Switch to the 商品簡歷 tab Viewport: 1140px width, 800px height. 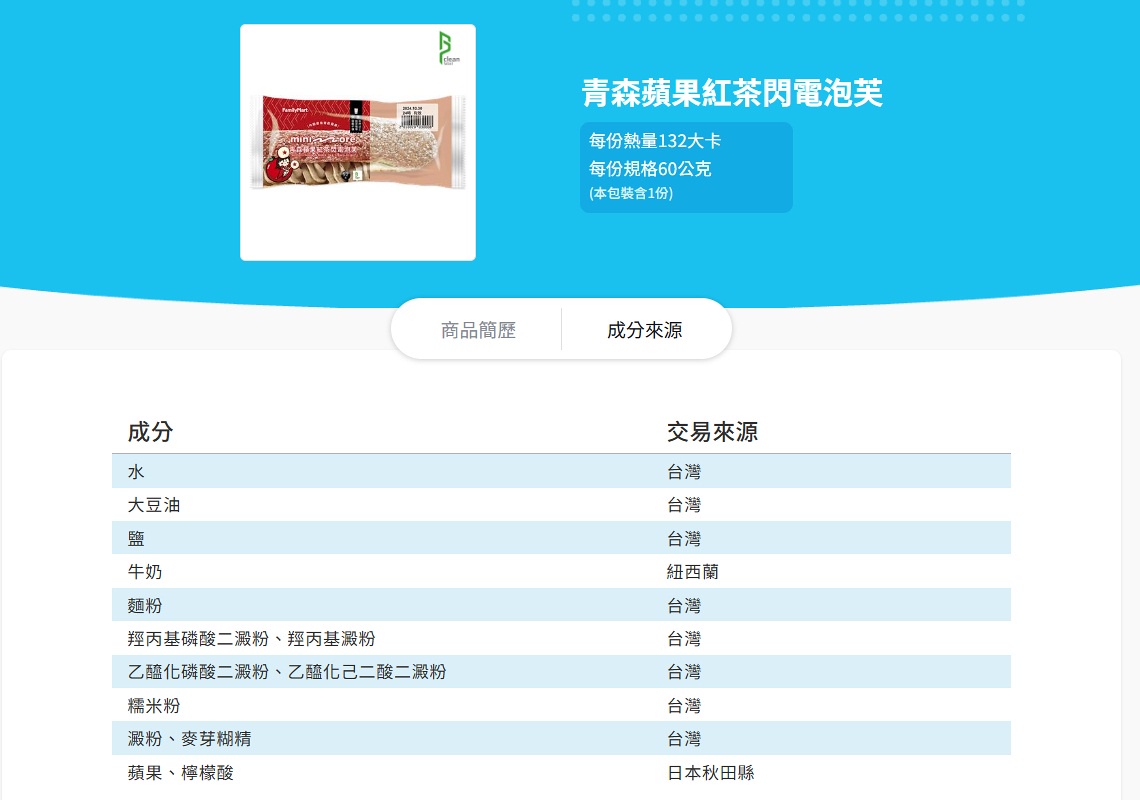[478, 330]
